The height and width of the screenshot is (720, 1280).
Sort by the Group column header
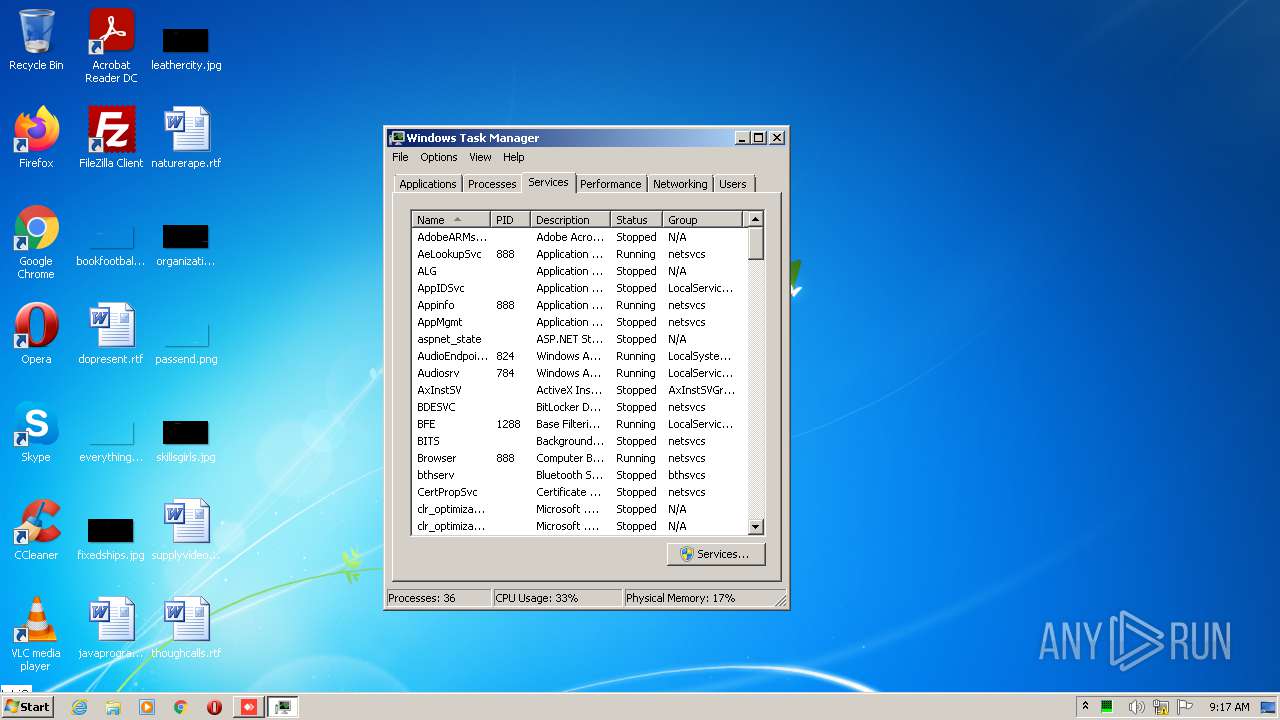[x=703, y=220]
